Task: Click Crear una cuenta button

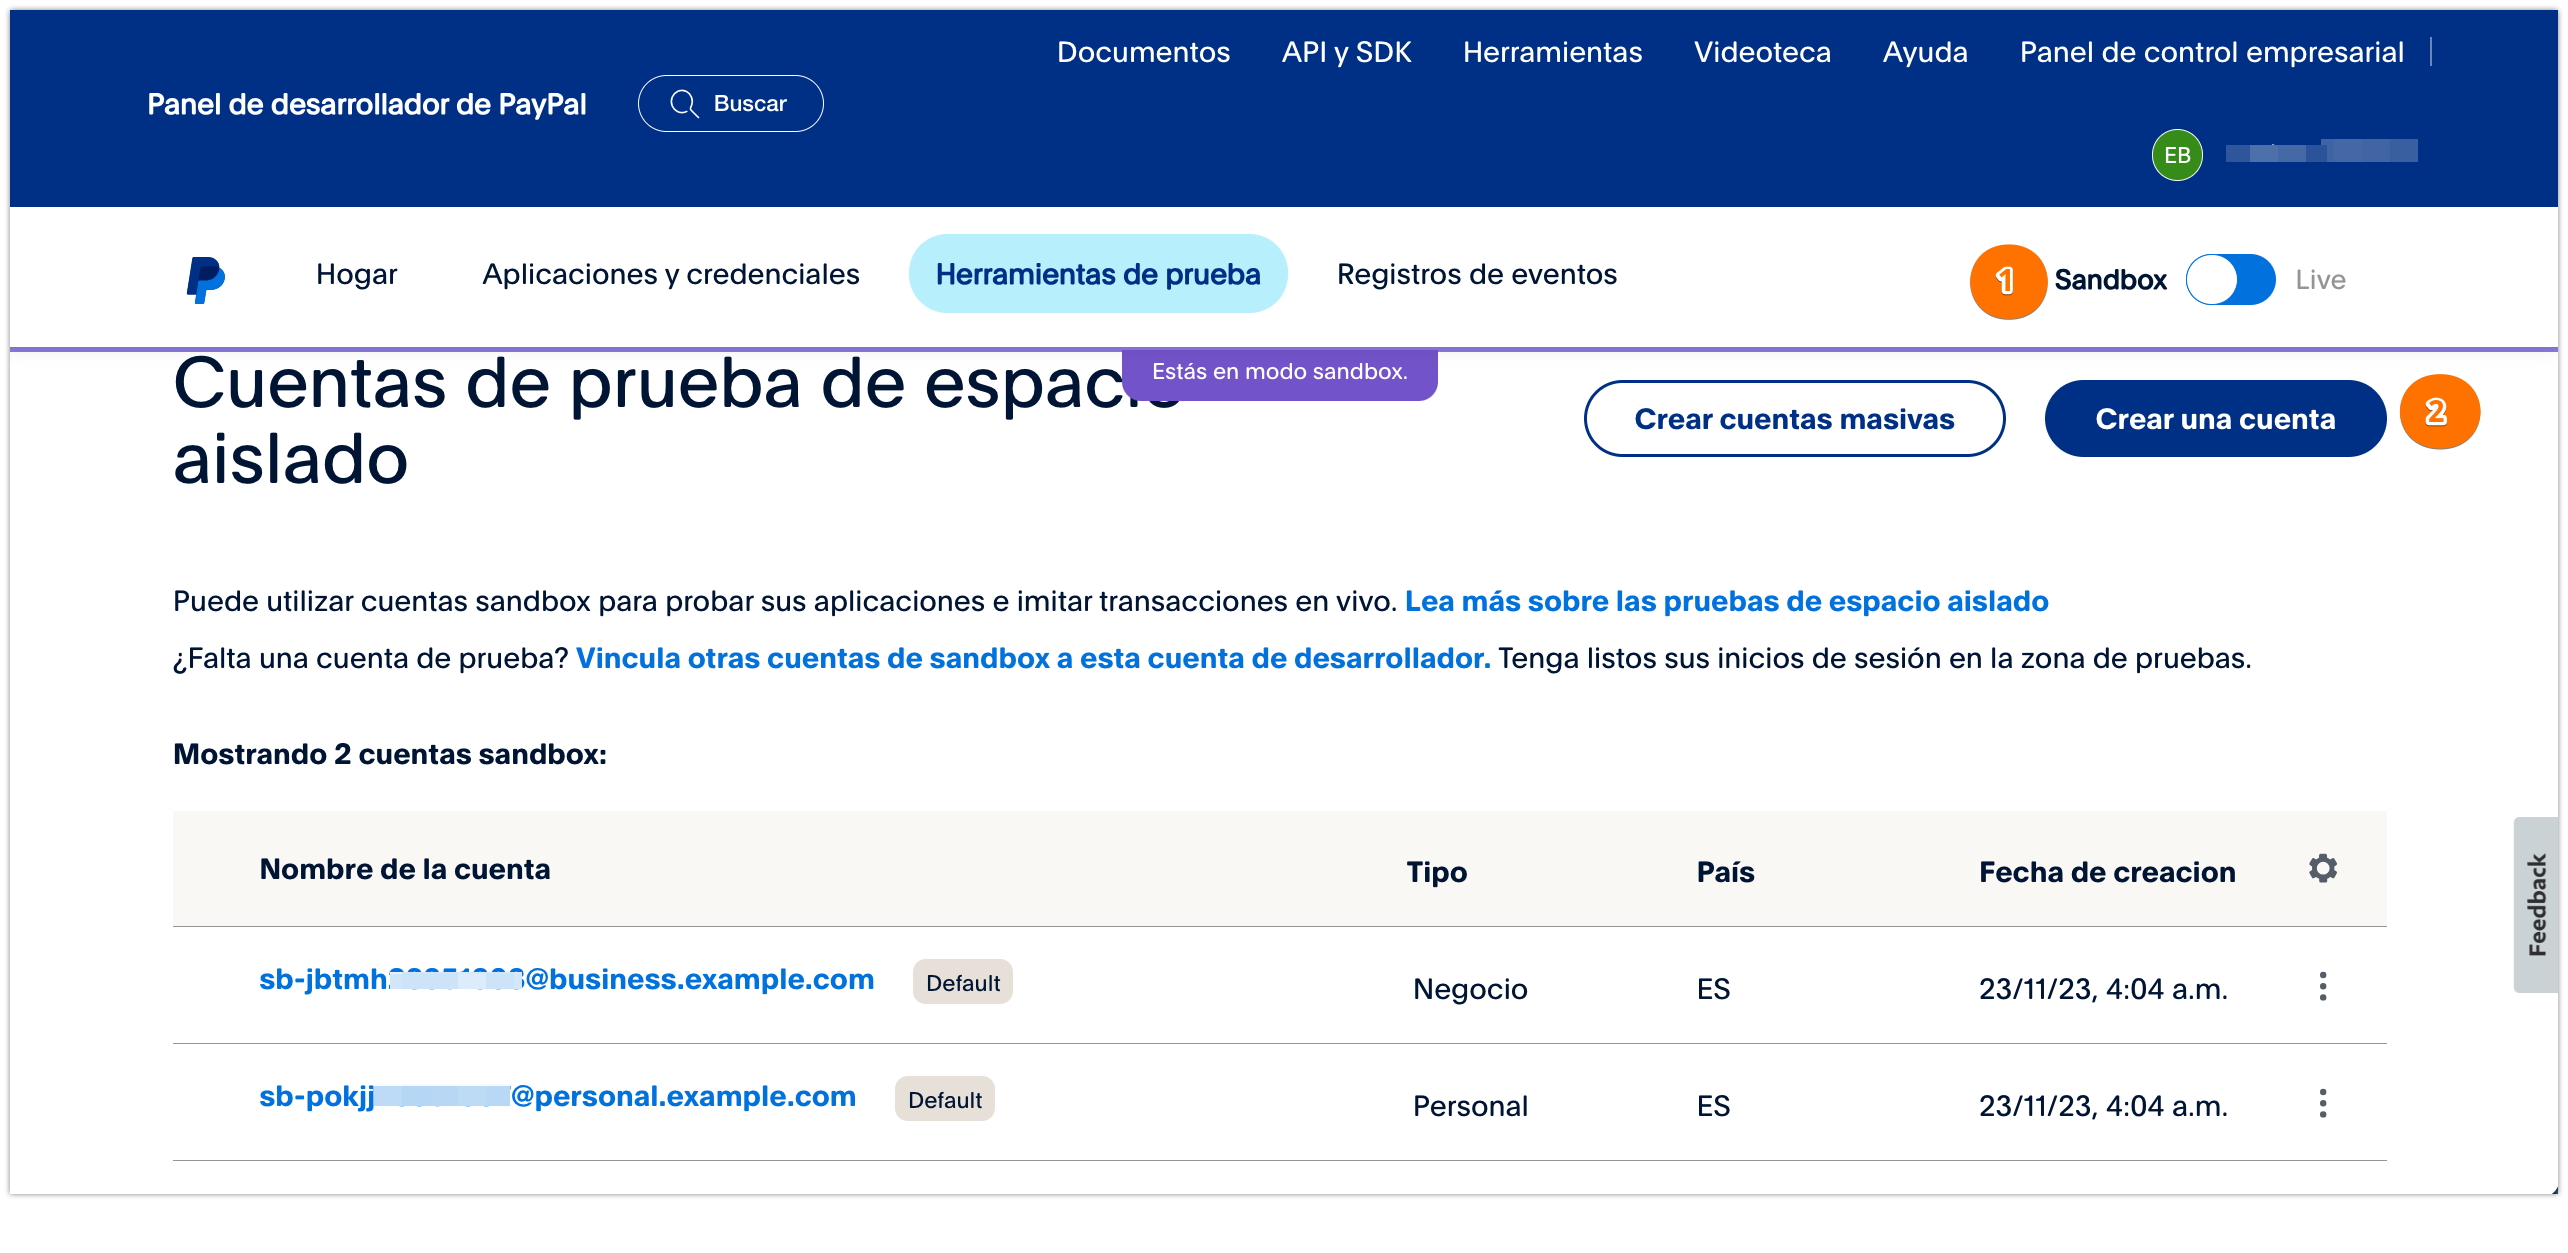Action: tap(2214, 419)
